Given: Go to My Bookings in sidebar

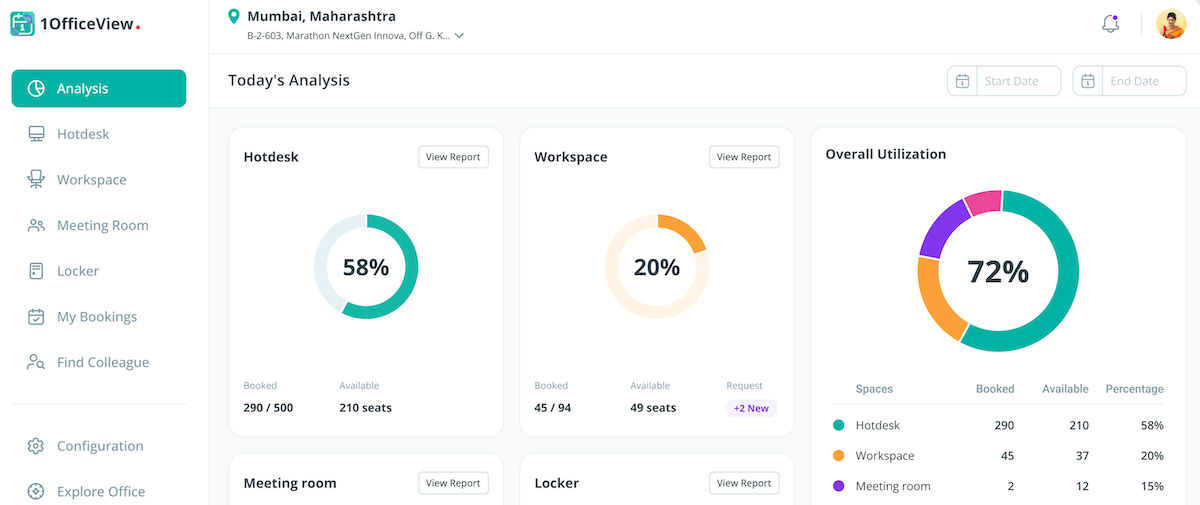Looking at the screenshot, I should 96,317.
